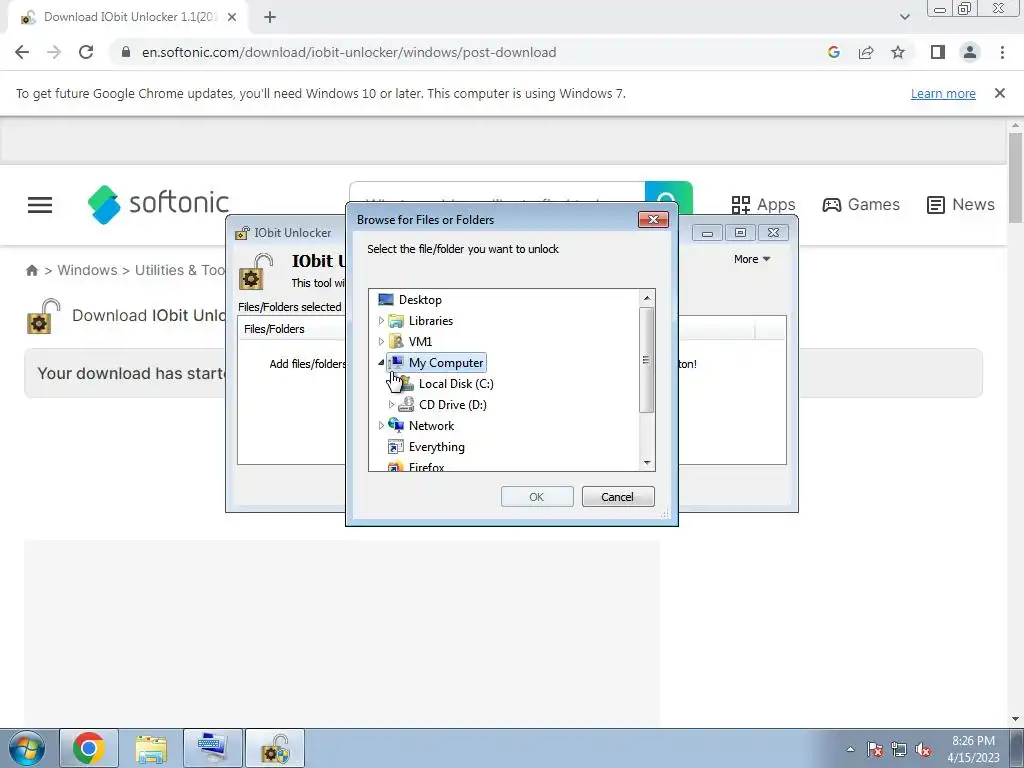This screenshot has width=1024, height=768.
Task: Open Chrome three-dot menu
Action: (x=1002, y=52)
